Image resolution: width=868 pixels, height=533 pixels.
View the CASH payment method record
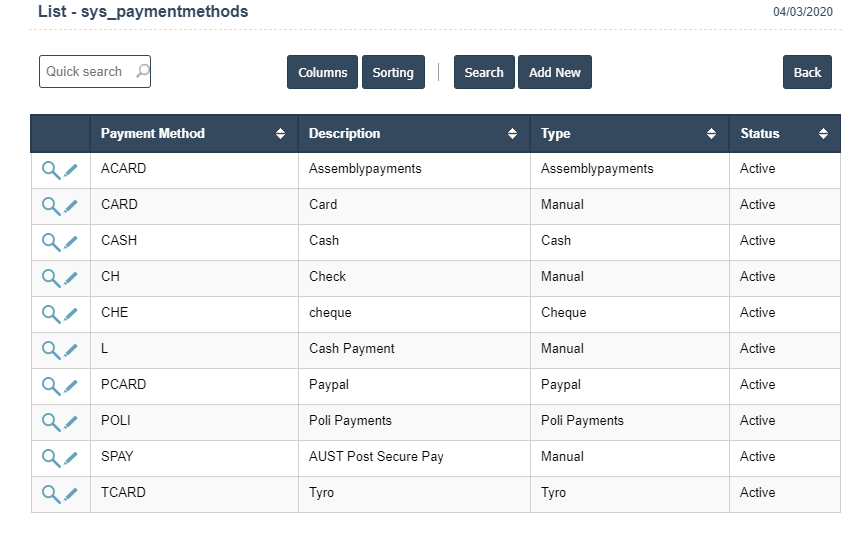click(x=50, y=242)
